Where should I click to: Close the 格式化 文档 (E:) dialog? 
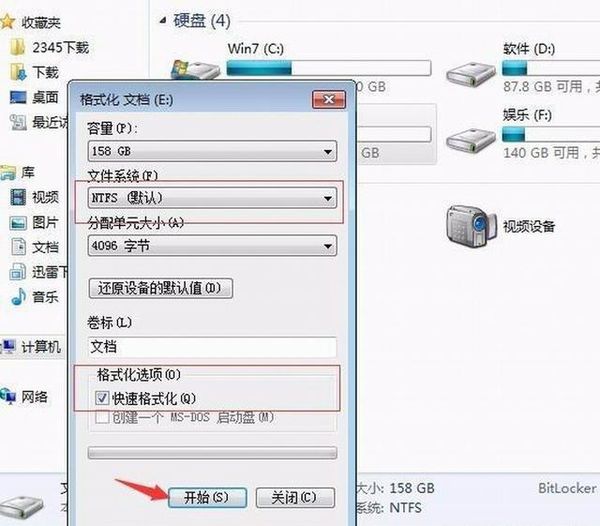click(x=329, y=100)
